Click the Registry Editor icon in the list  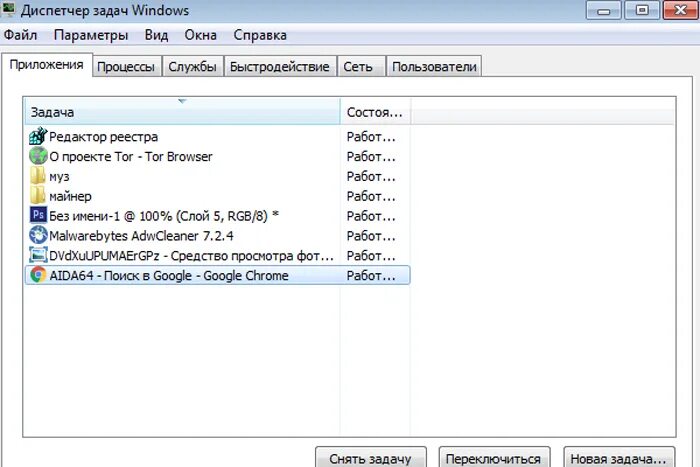(x=38, y=136)
